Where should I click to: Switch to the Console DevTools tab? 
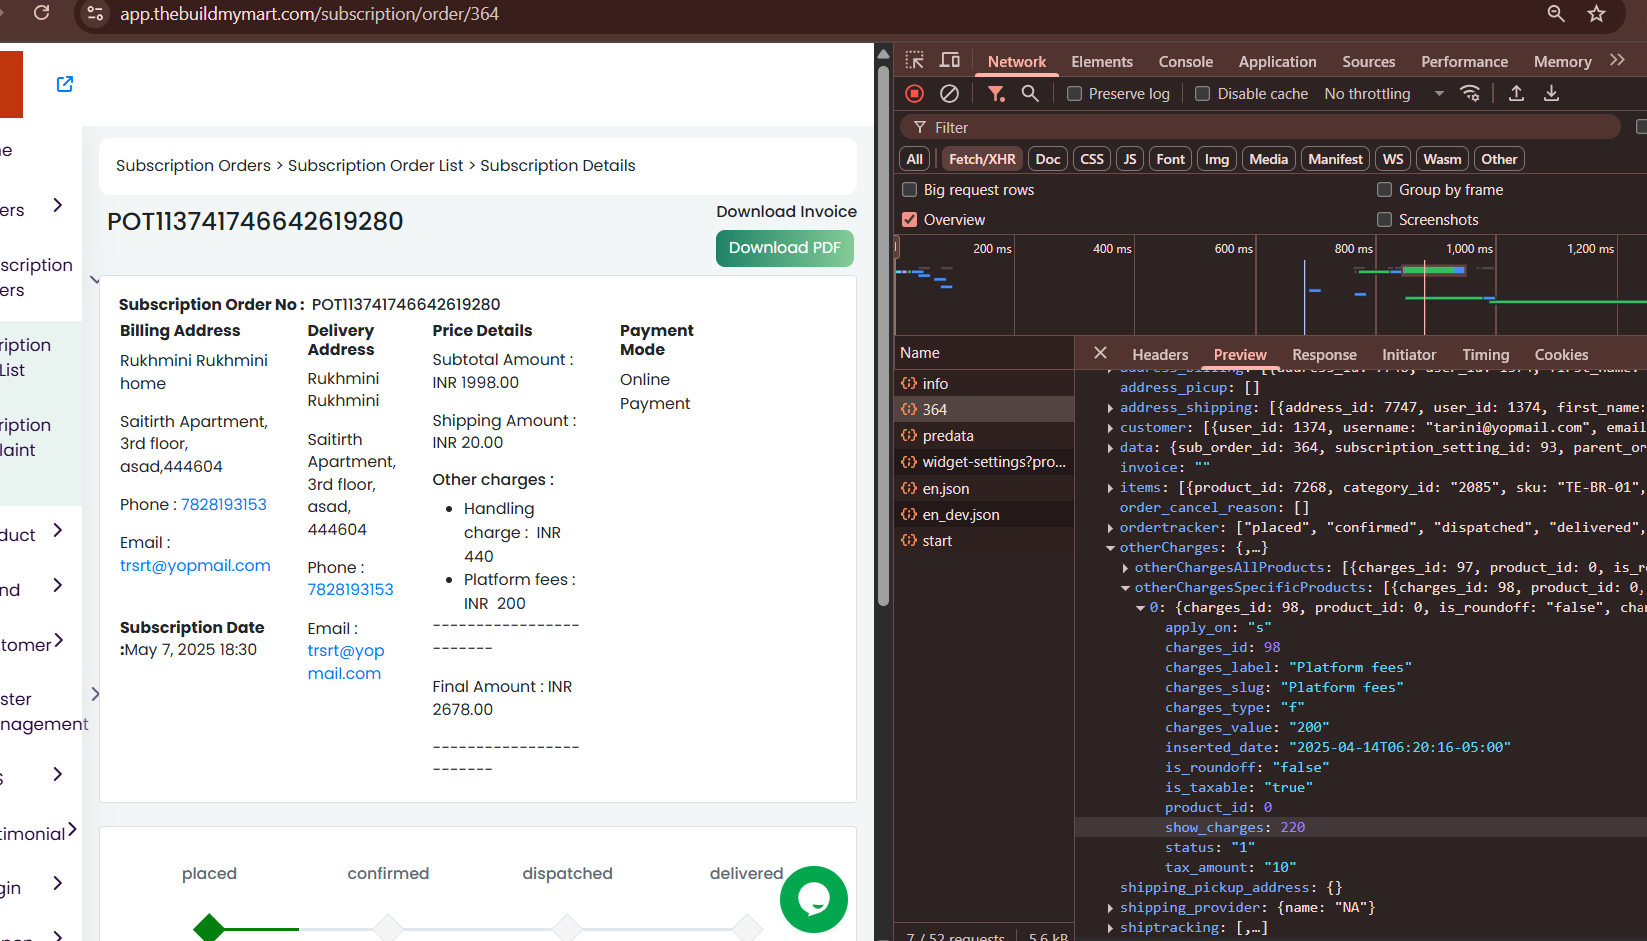pos(1186,61)
